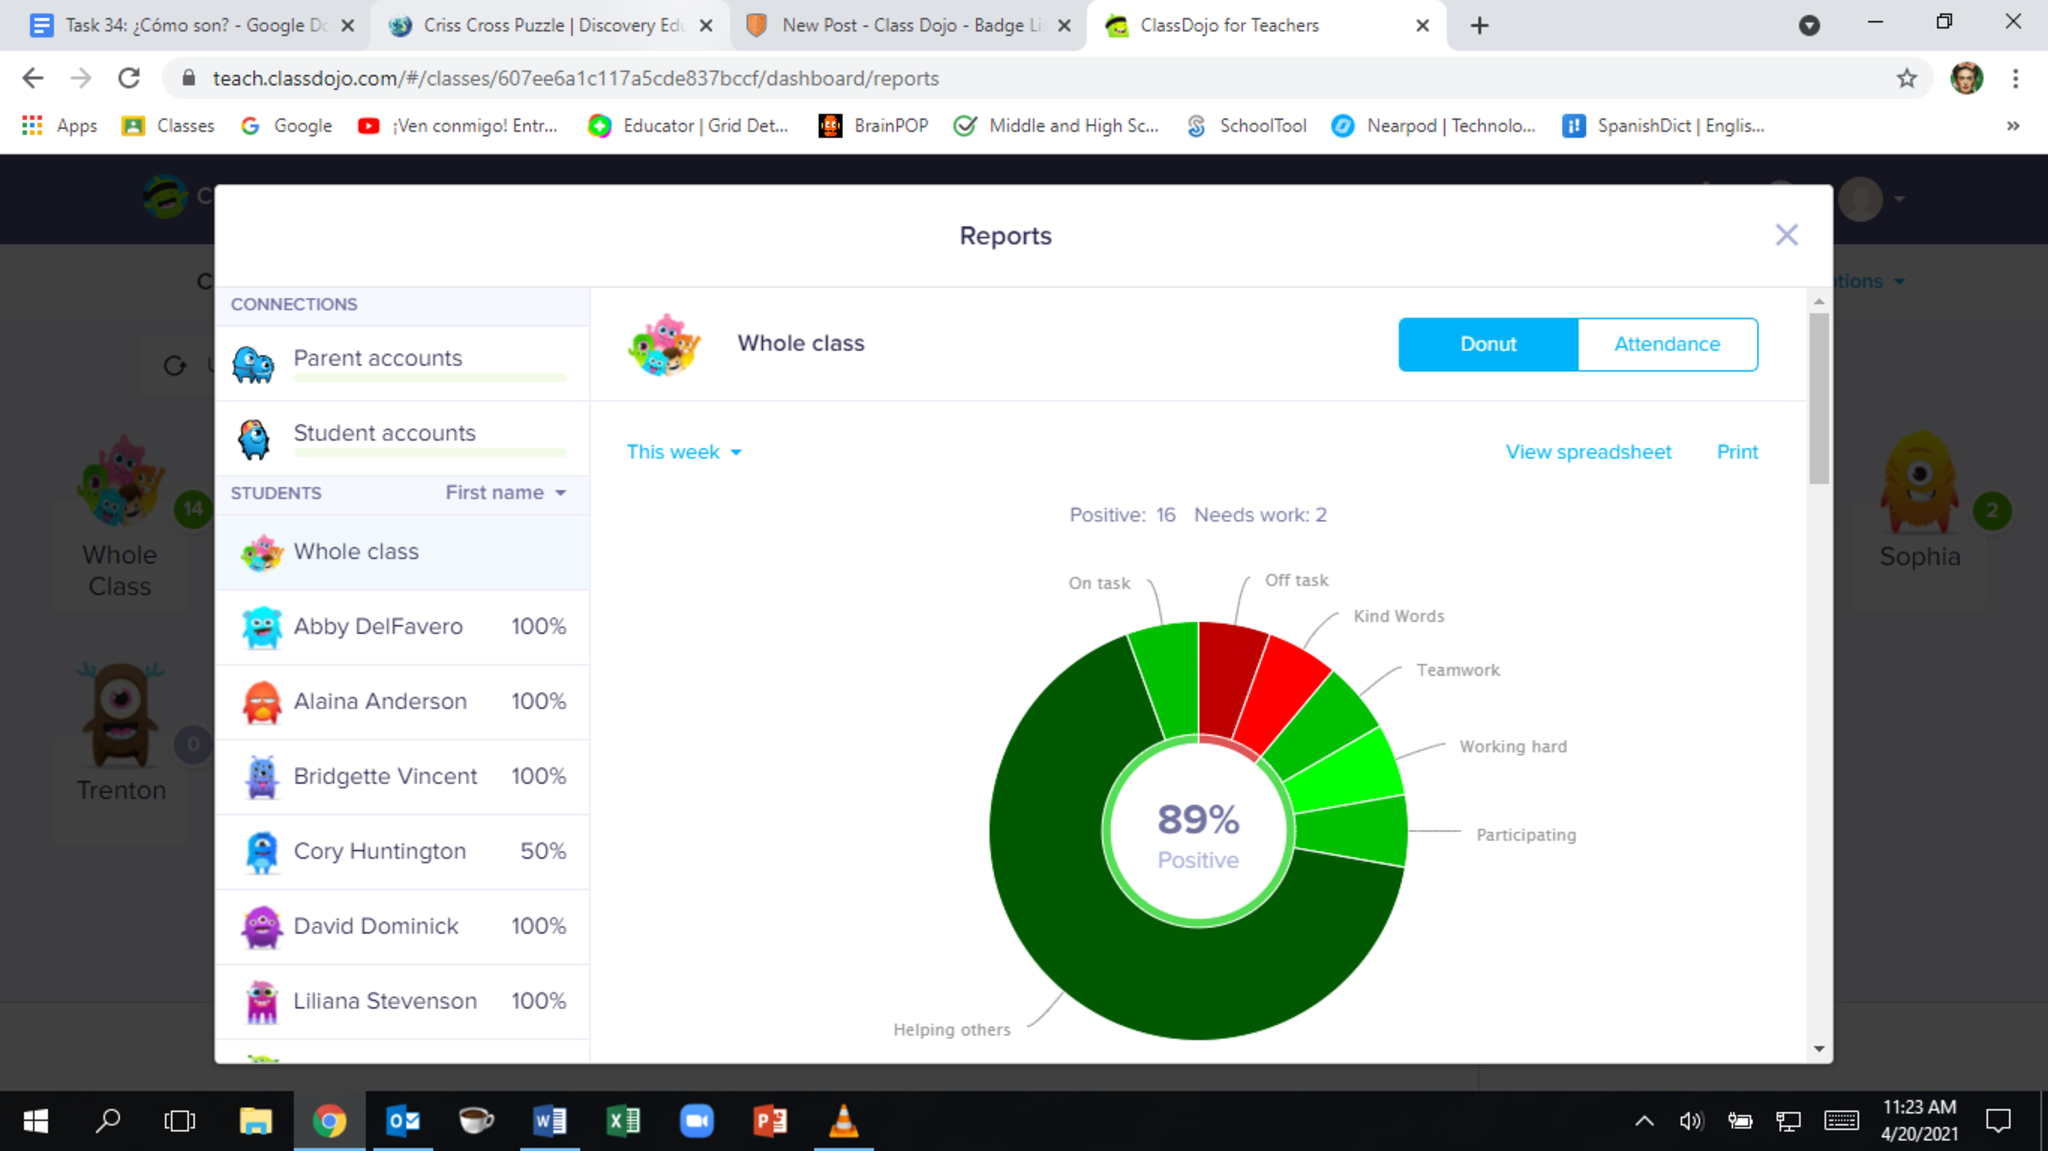Click the Student accounts monster icon

[253, 438]
